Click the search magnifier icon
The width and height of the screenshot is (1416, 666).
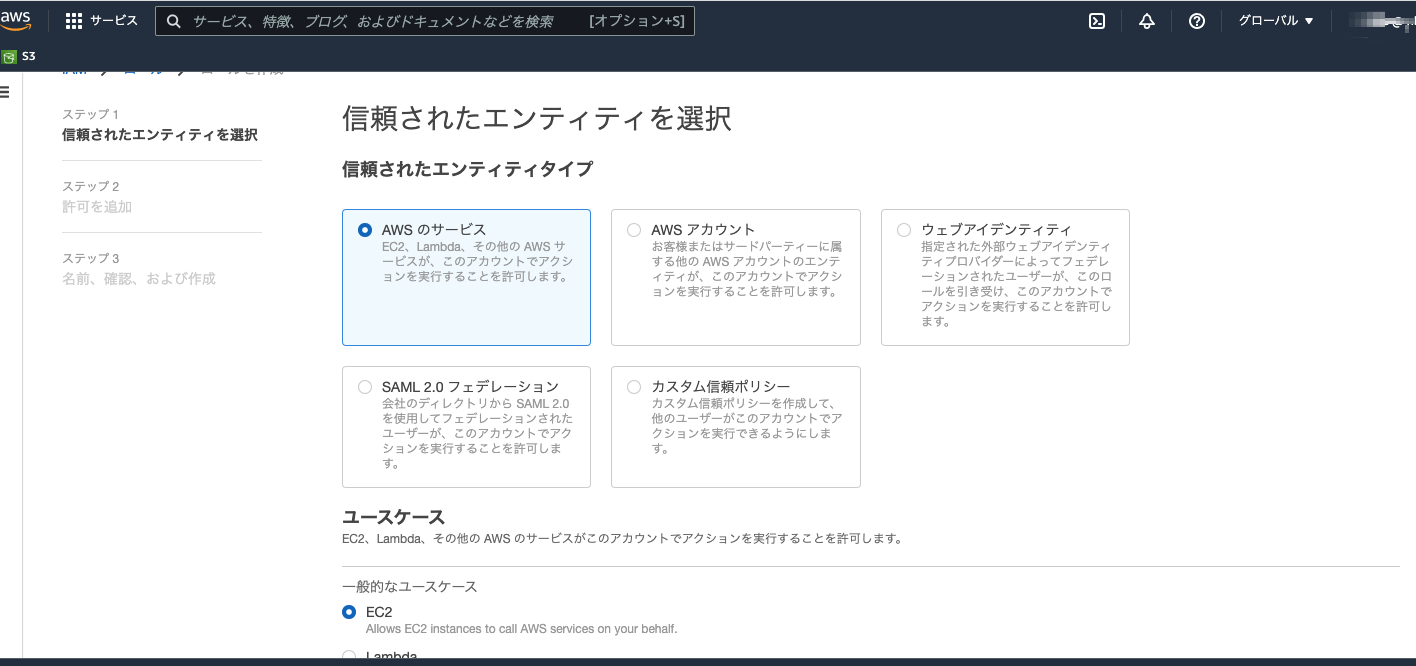pos(174,21)
